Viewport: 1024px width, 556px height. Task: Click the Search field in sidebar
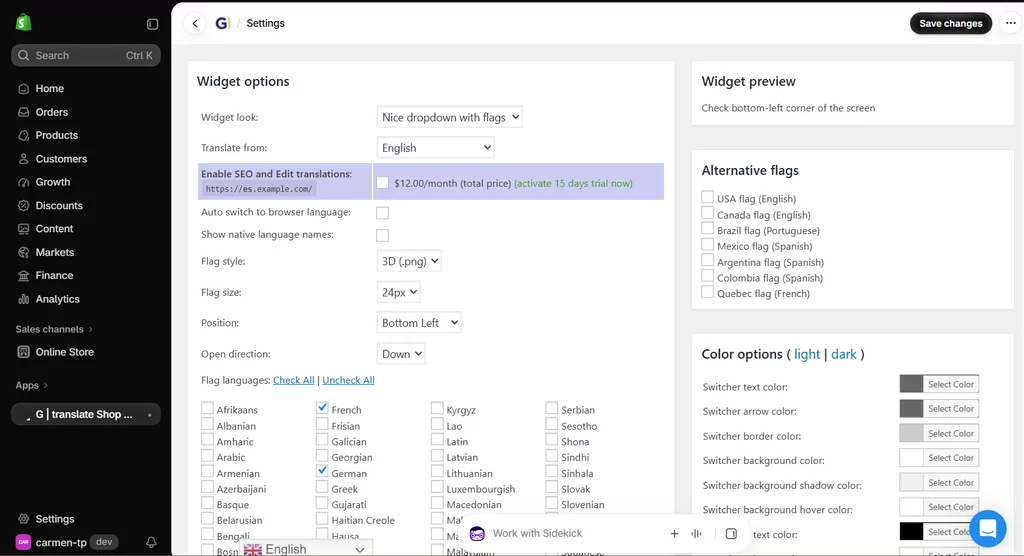tap(86, 56)
